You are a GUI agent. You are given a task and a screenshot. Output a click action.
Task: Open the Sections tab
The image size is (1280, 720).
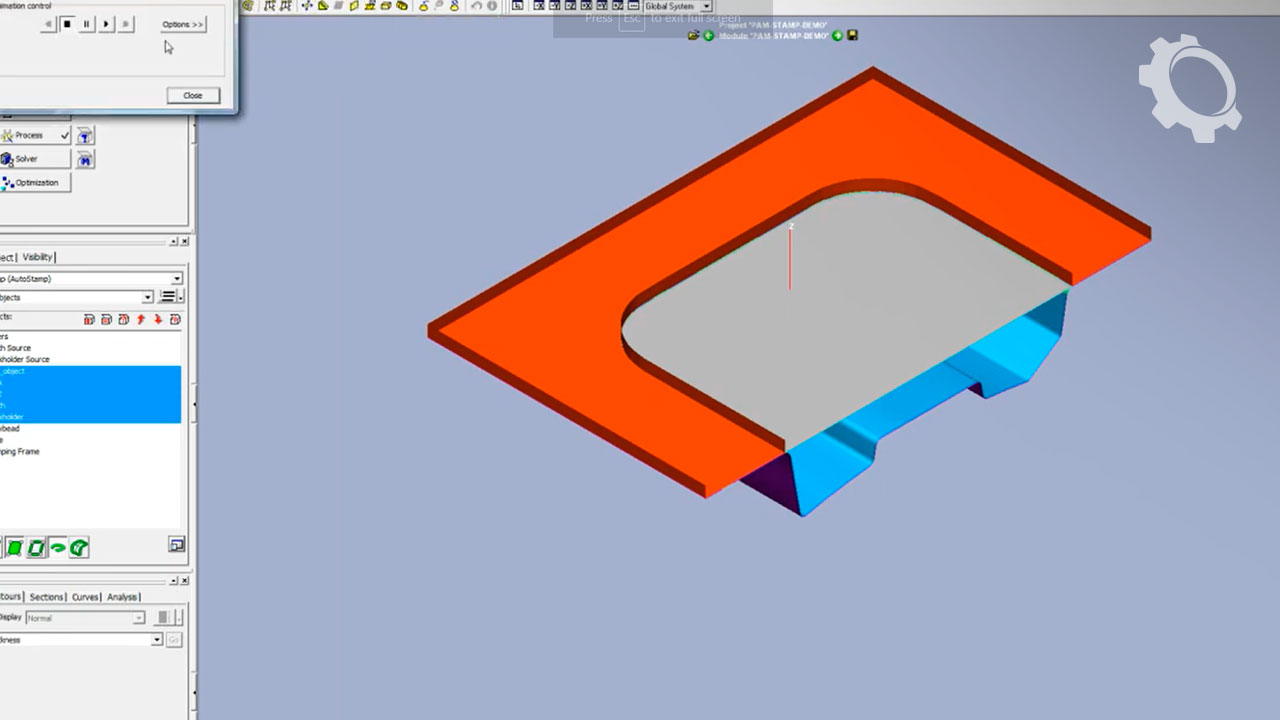46,597
